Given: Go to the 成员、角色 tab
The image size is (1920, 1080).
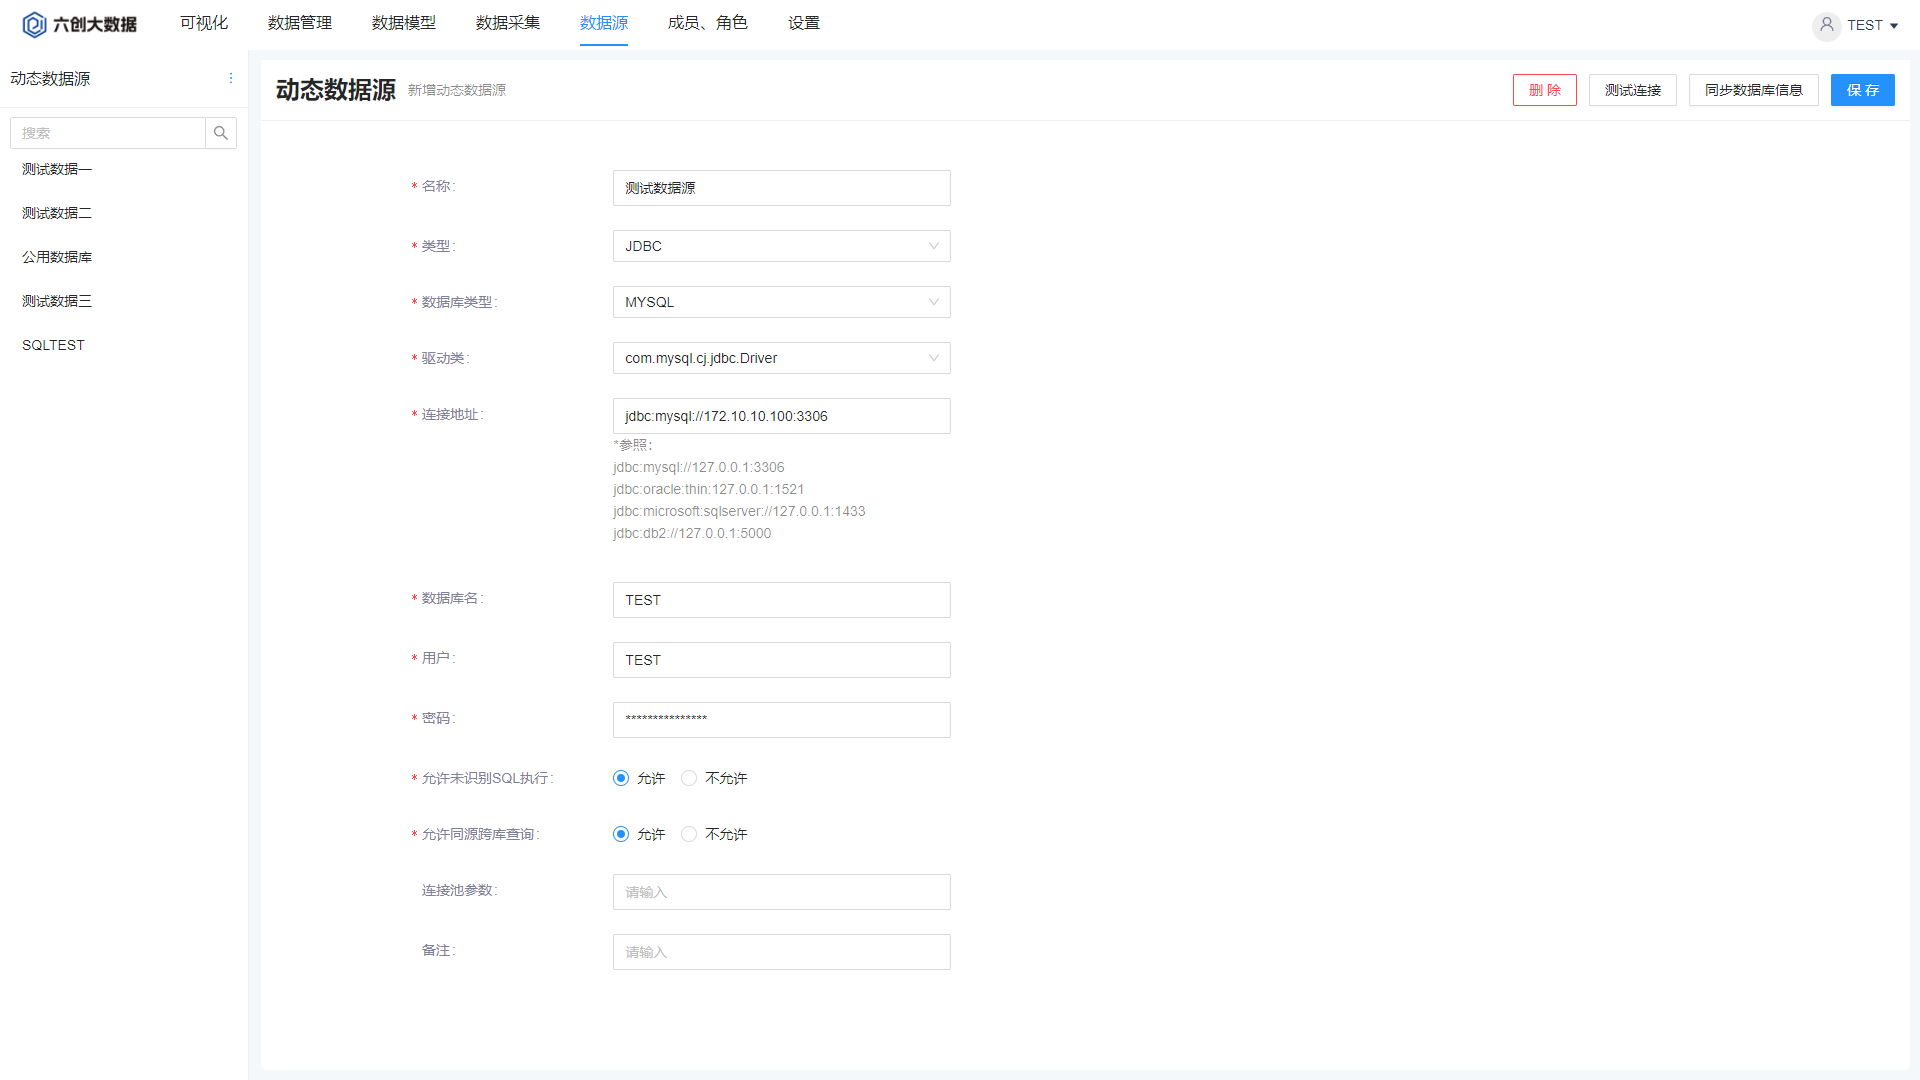Looking at the screenshot, I should [x=707, y=23].
